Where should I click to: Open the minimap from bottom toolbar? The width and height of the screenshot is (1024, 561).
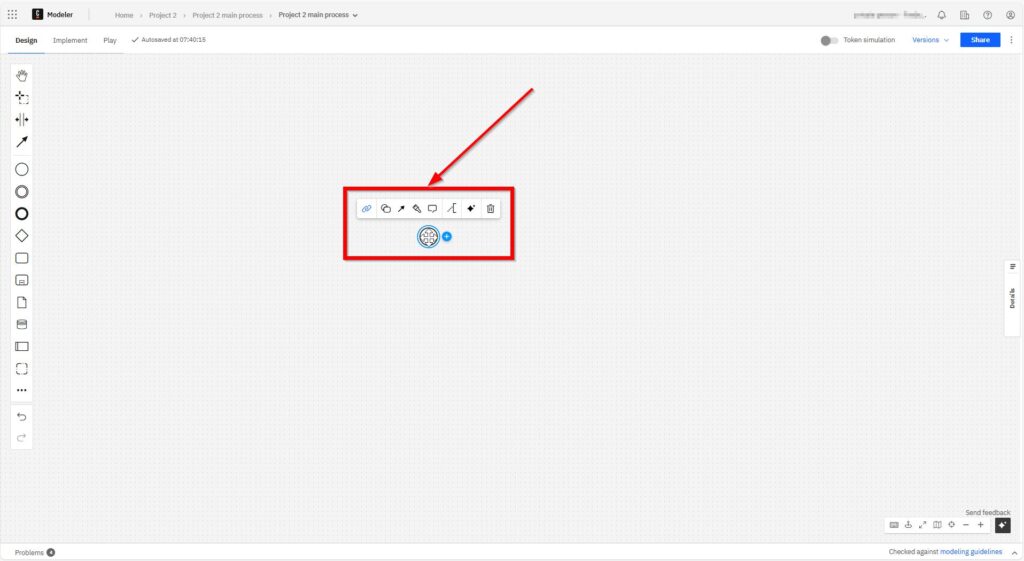pyautogui.click(x=937, y=525)
